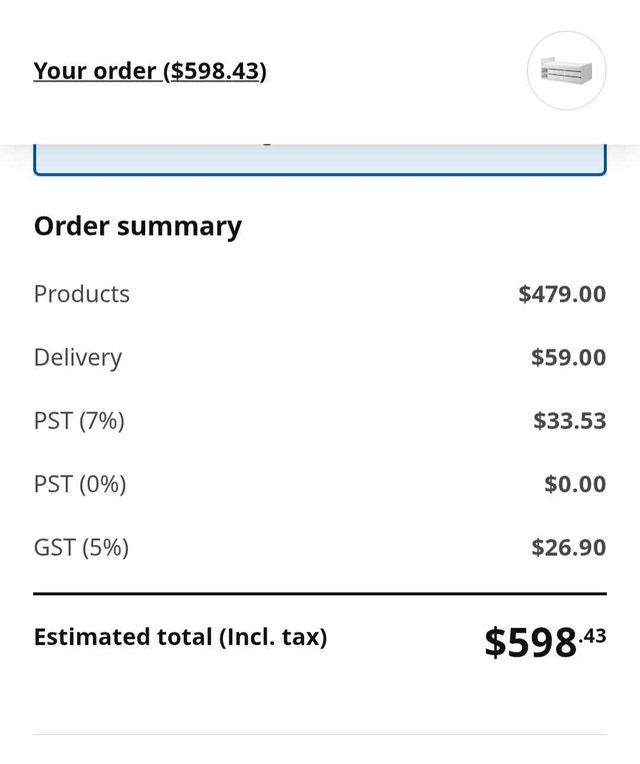Select the blue information box

point(320,159)
